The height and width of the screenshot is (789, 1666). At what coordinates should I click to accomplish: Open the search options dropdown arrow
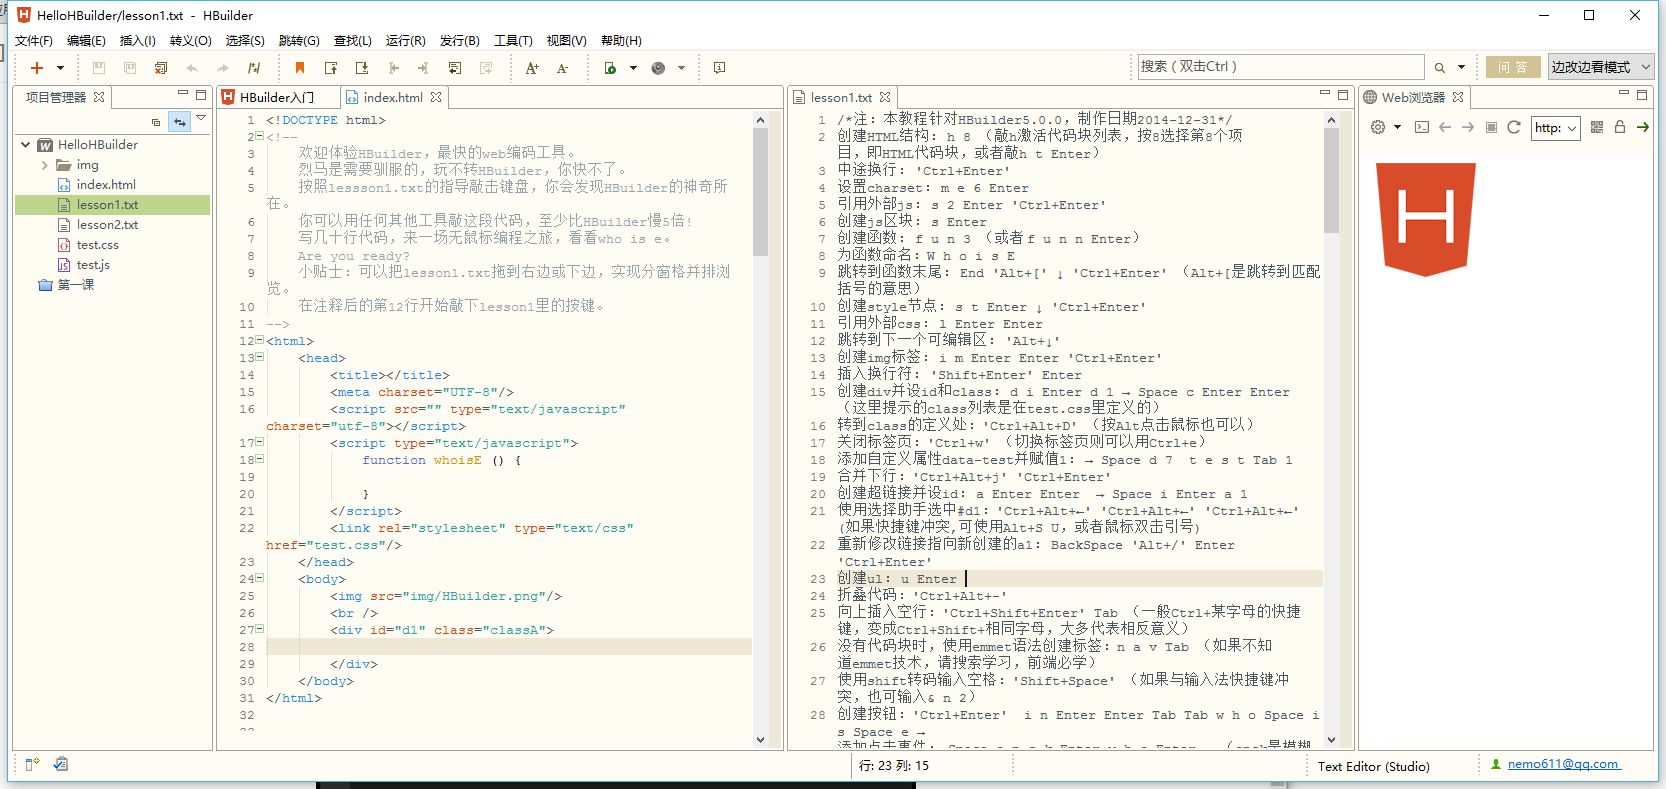pos(1461,68)
